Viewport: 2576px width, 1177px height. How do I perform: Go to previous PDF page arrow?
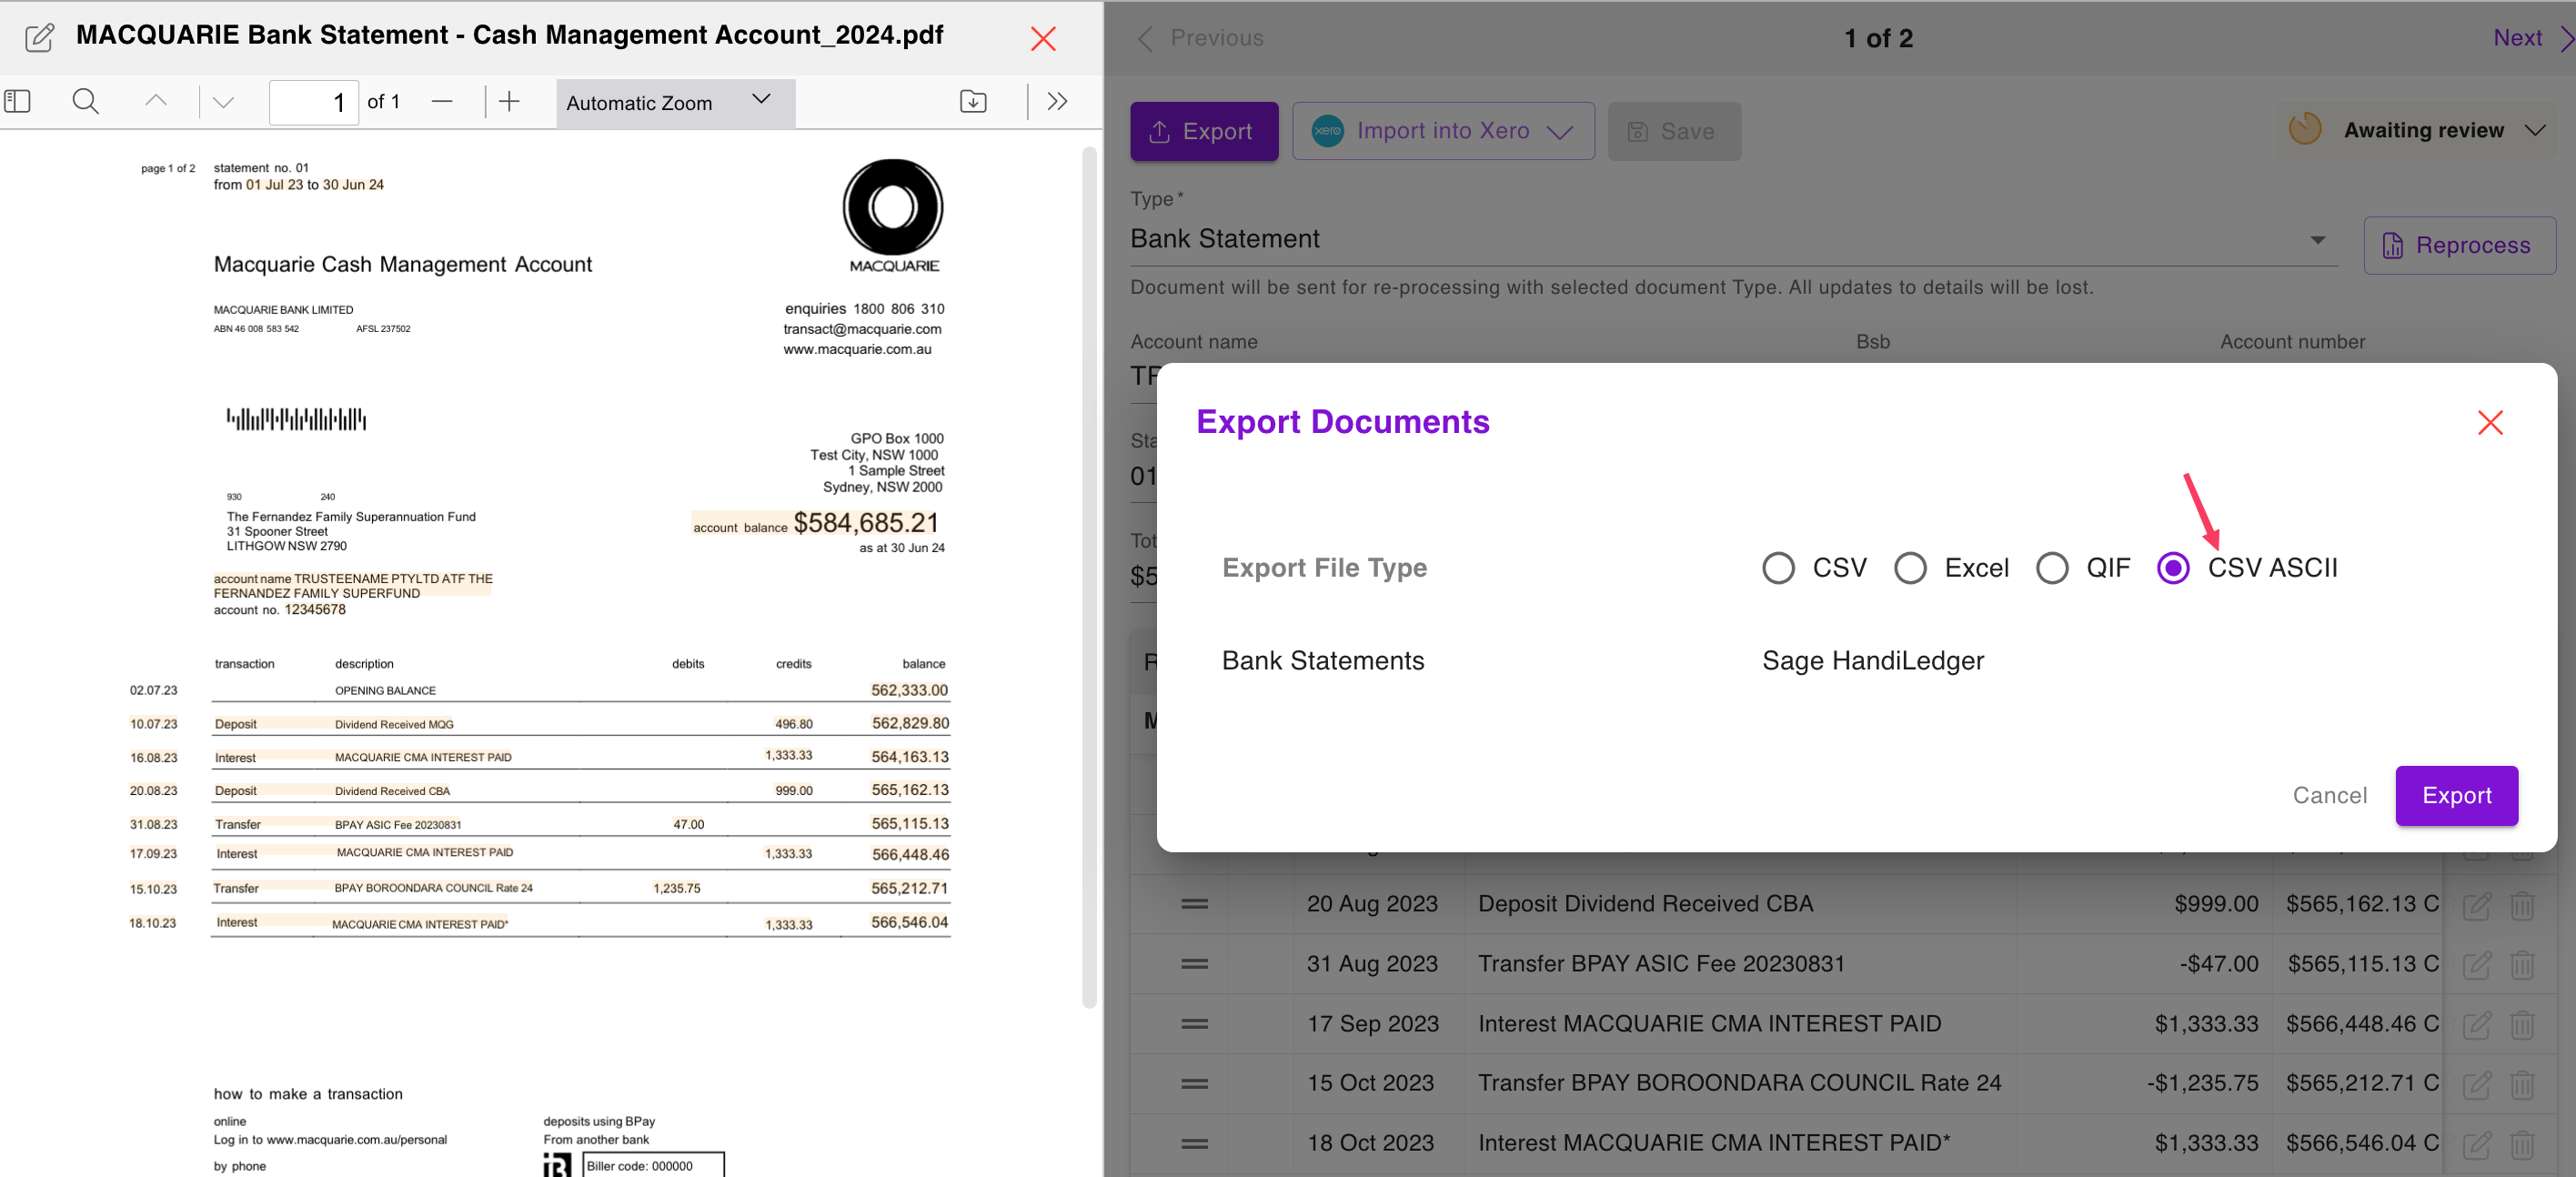tap(156, 101)
